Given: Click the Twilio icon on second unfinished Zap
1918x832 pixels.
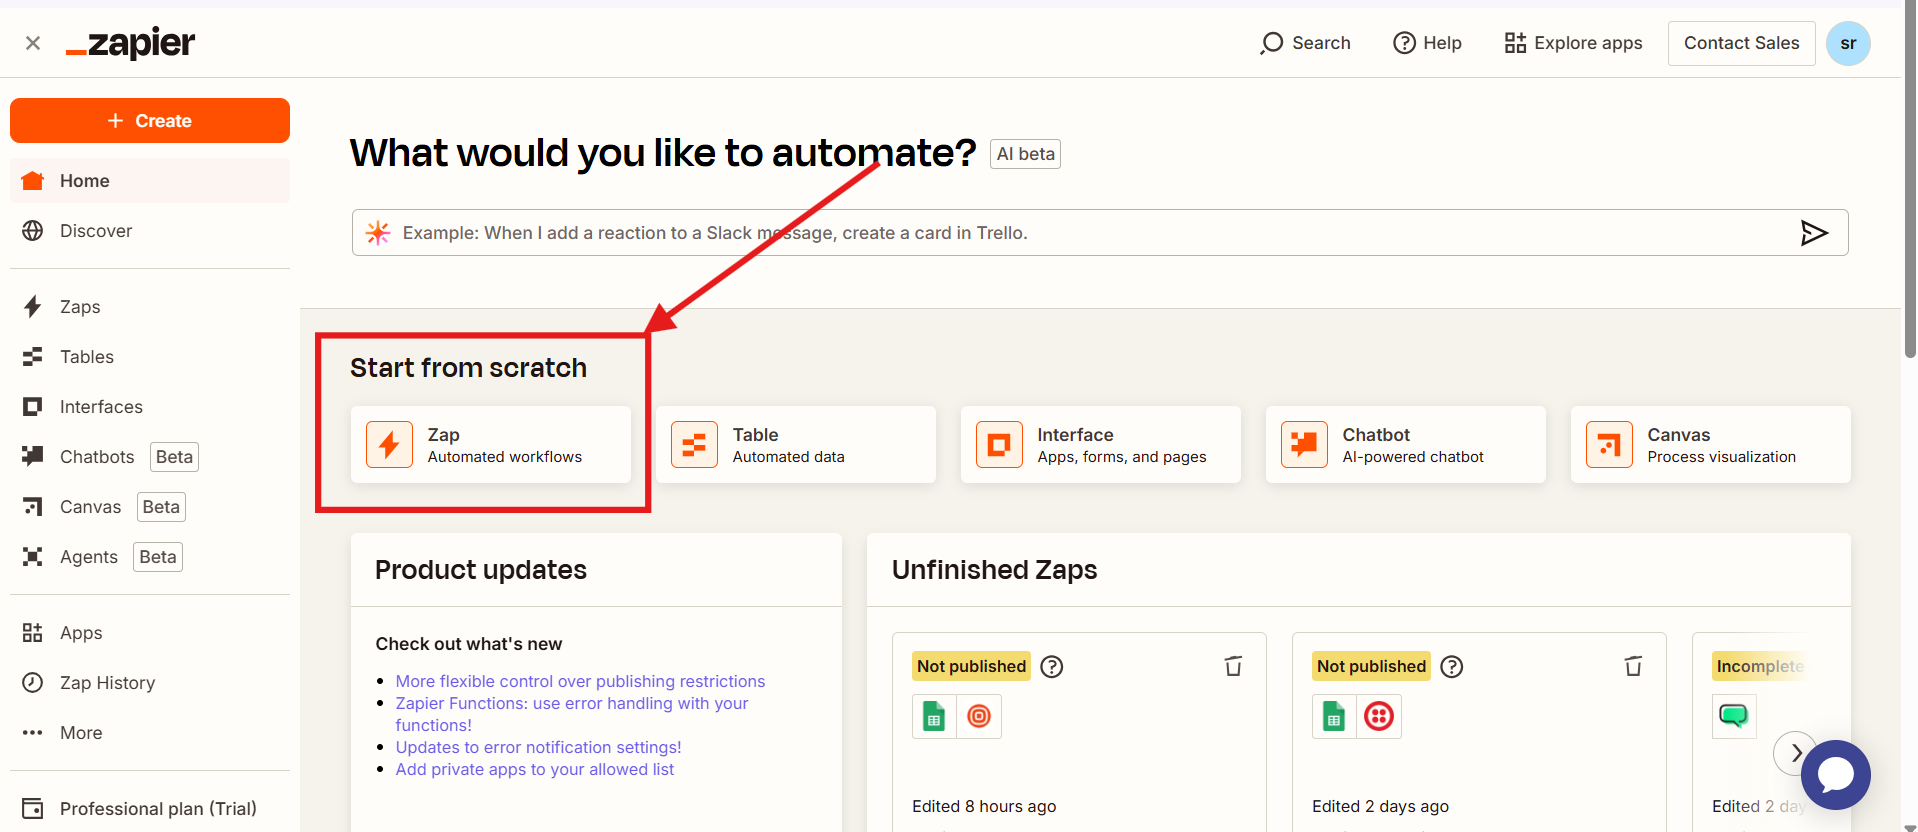Looking at the screenshot, I should coord(1379,717).
